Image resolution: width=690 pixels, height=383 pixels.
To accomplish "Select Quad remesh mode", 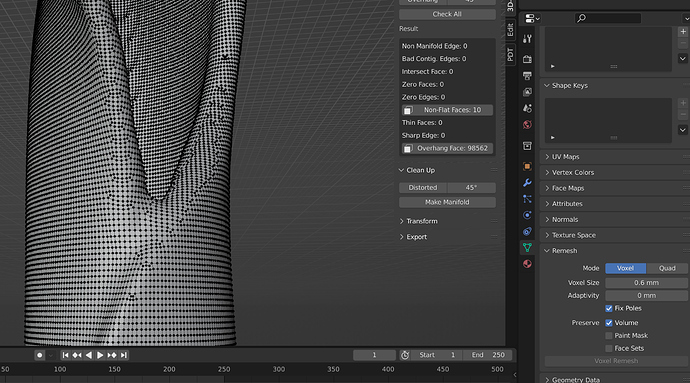I will (667, 268).
